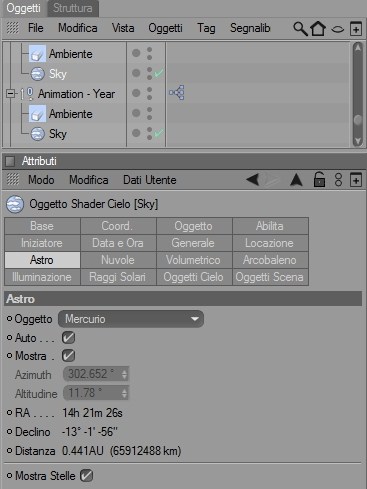Open the Nuvole tab

pos(118,260)
